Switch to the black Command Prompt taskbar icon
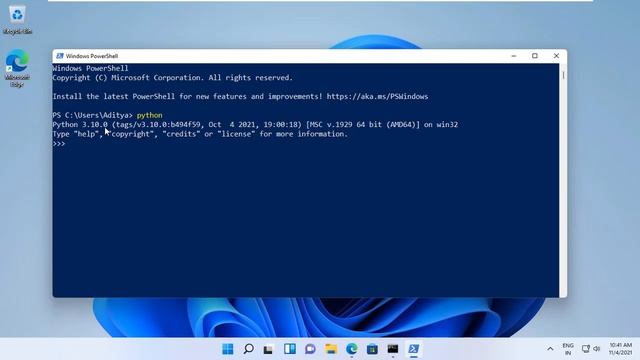640x360 pixels. [x=393, y=349]
